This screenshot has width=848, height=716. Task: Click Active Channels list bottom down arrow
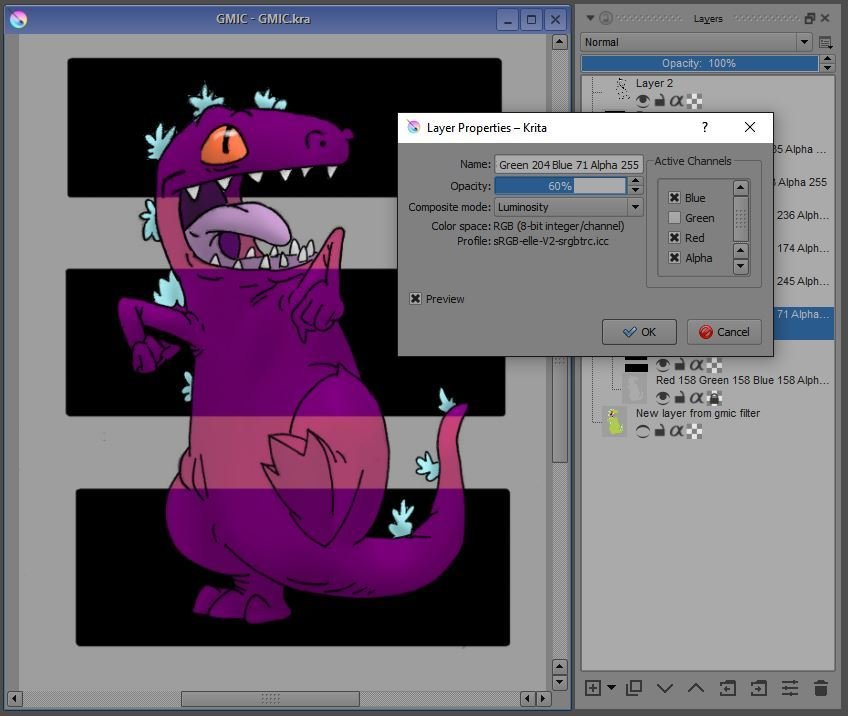pos(741,267)
